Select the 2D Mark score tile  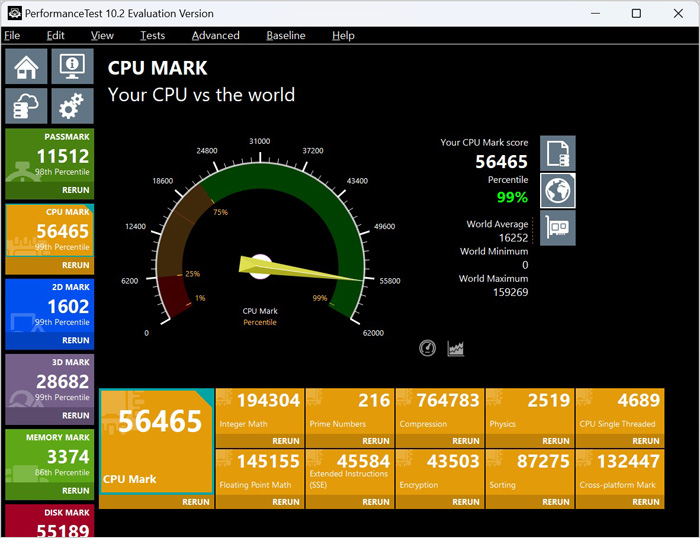point(50,308)
